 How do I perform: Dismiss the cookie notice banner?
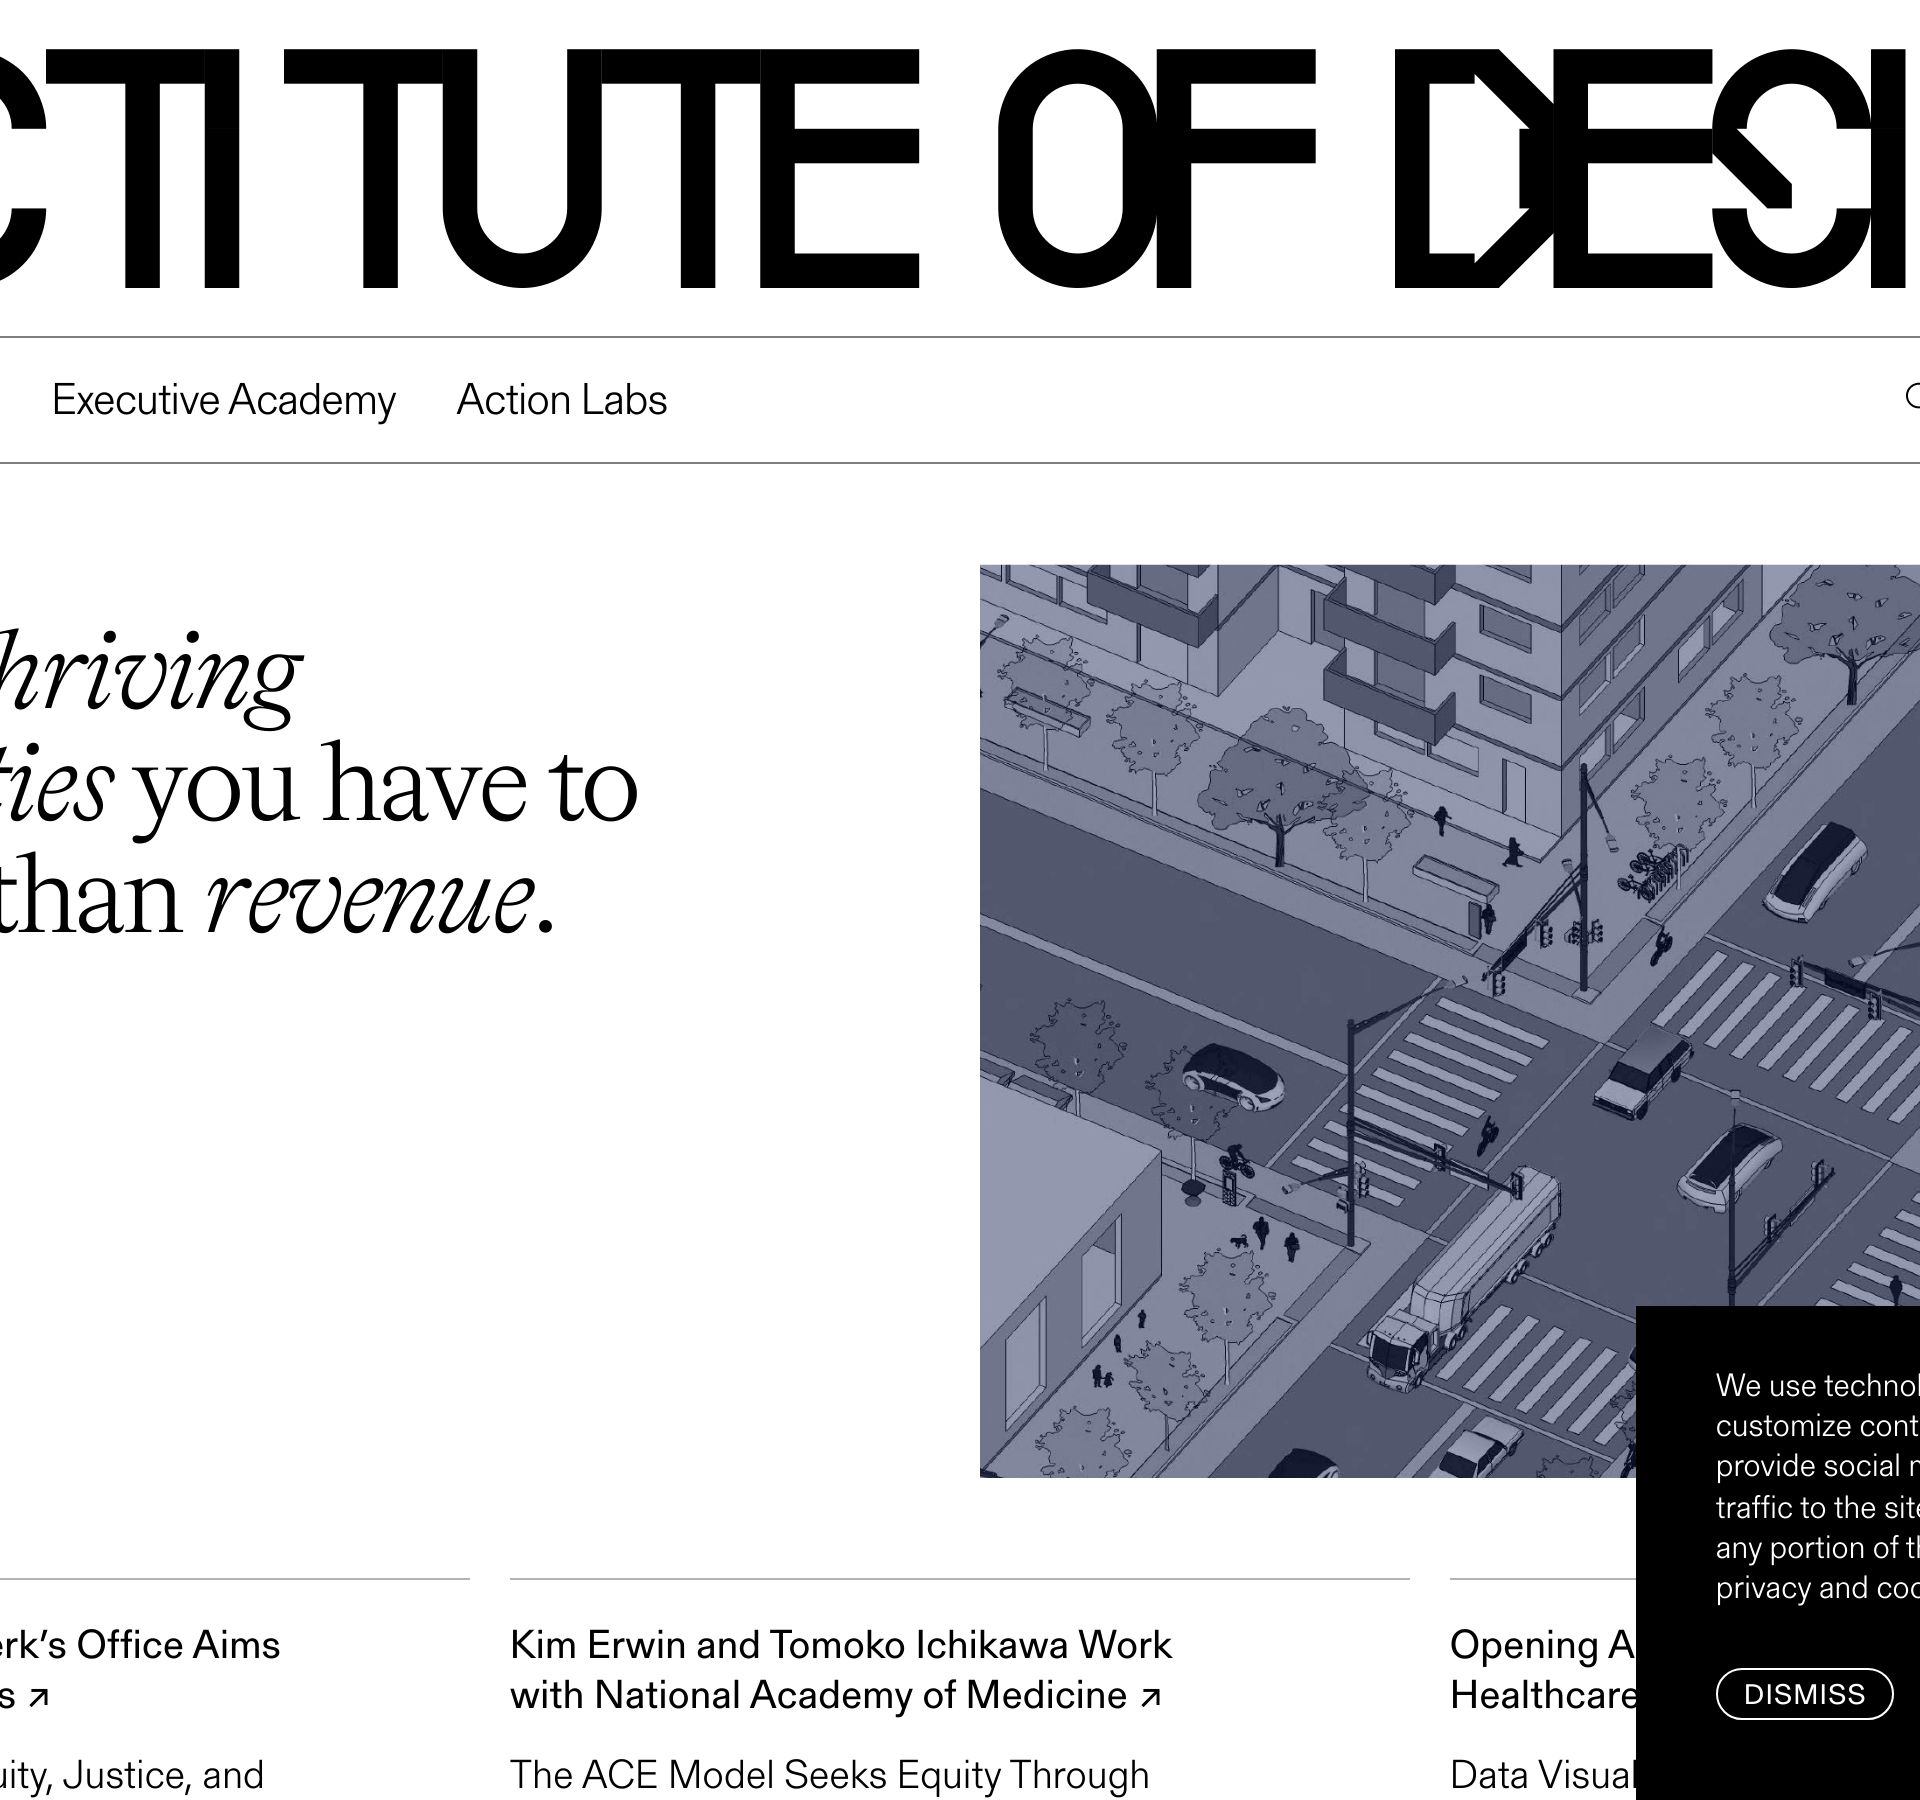(1804, 1693)
